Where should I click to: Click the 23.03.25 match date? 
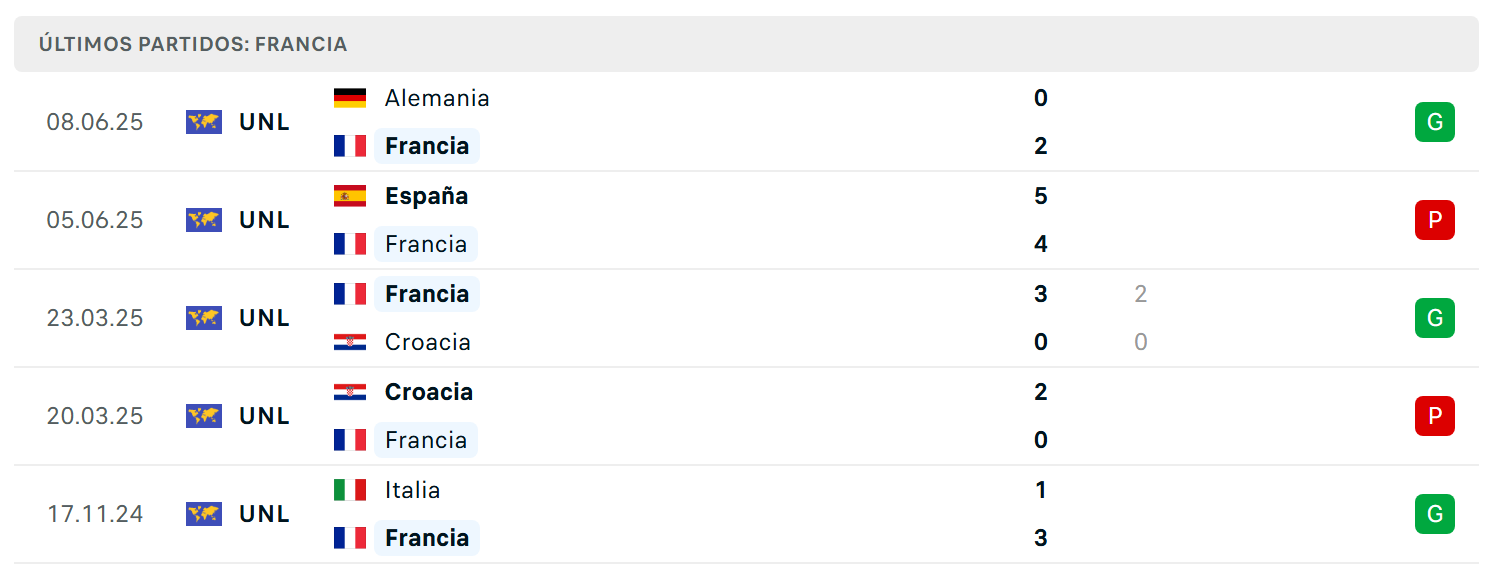pos(95,318)
